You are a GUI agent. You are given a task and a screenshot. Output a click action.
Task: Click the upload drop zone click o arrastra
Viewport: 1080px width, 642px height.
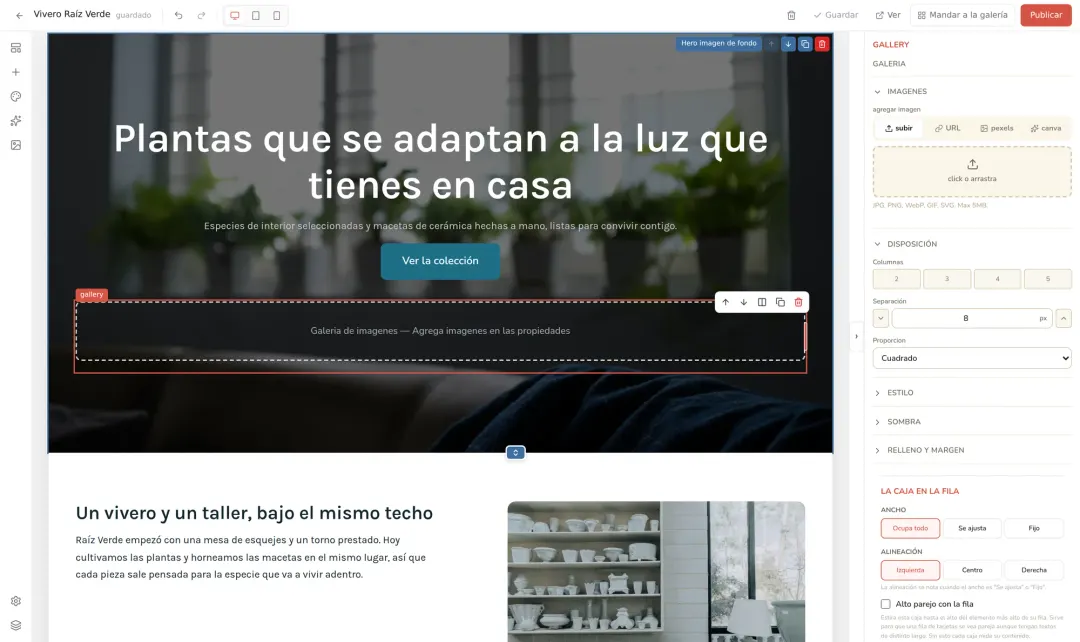[972, 172]
